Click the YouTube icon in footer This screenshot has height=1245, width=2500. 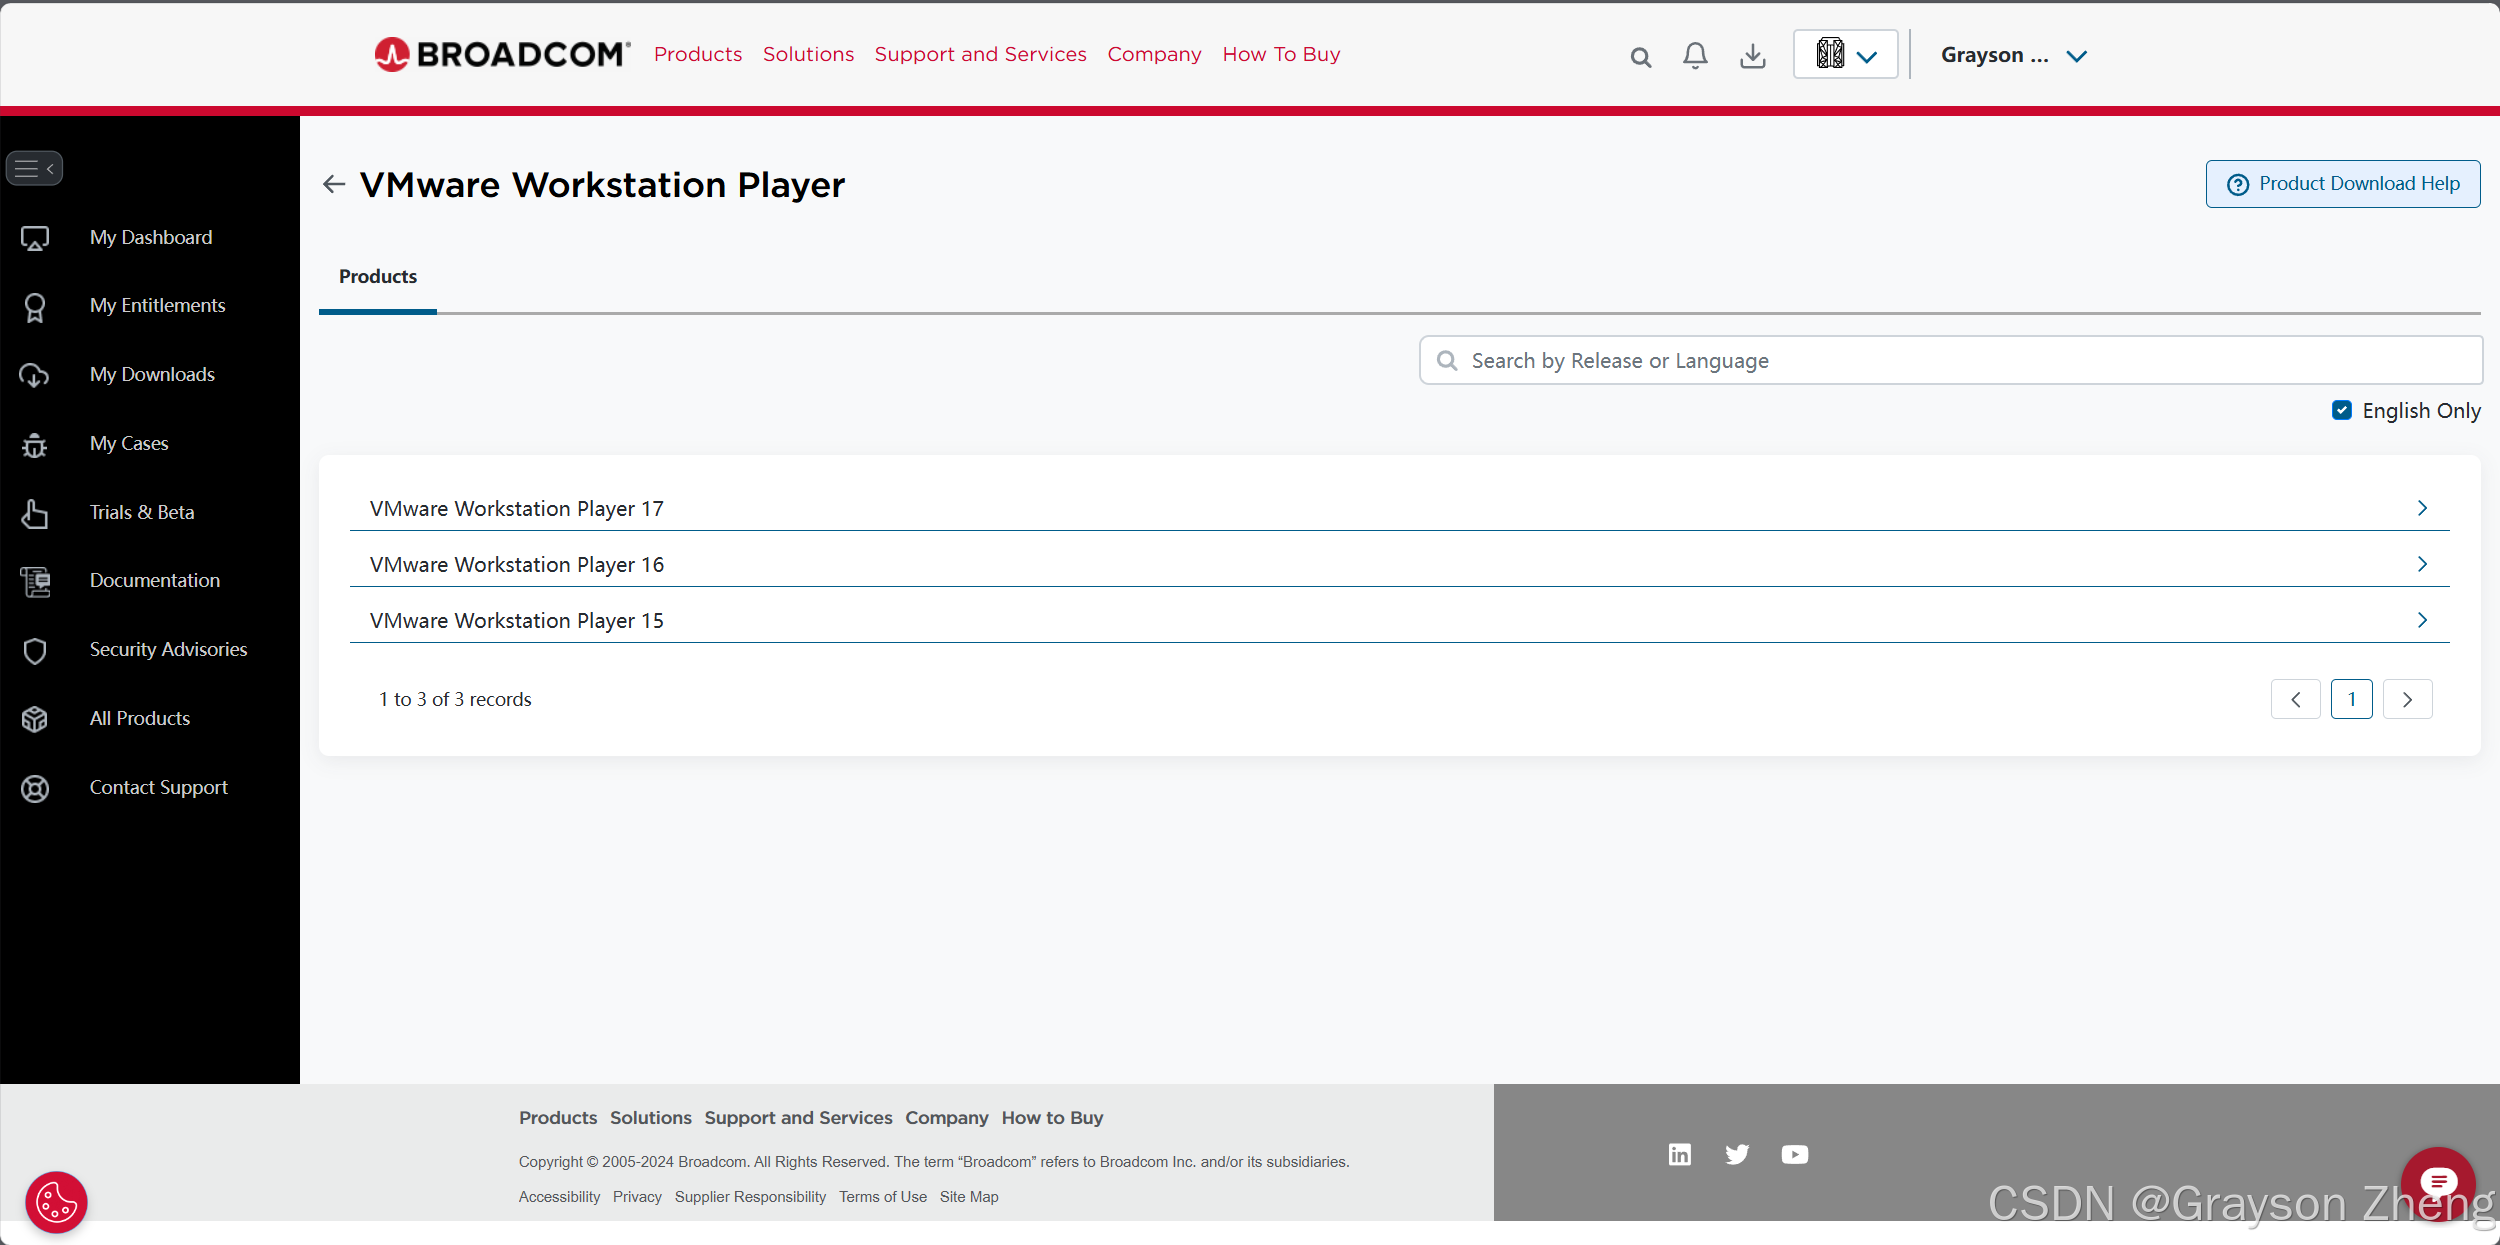1794,1155
